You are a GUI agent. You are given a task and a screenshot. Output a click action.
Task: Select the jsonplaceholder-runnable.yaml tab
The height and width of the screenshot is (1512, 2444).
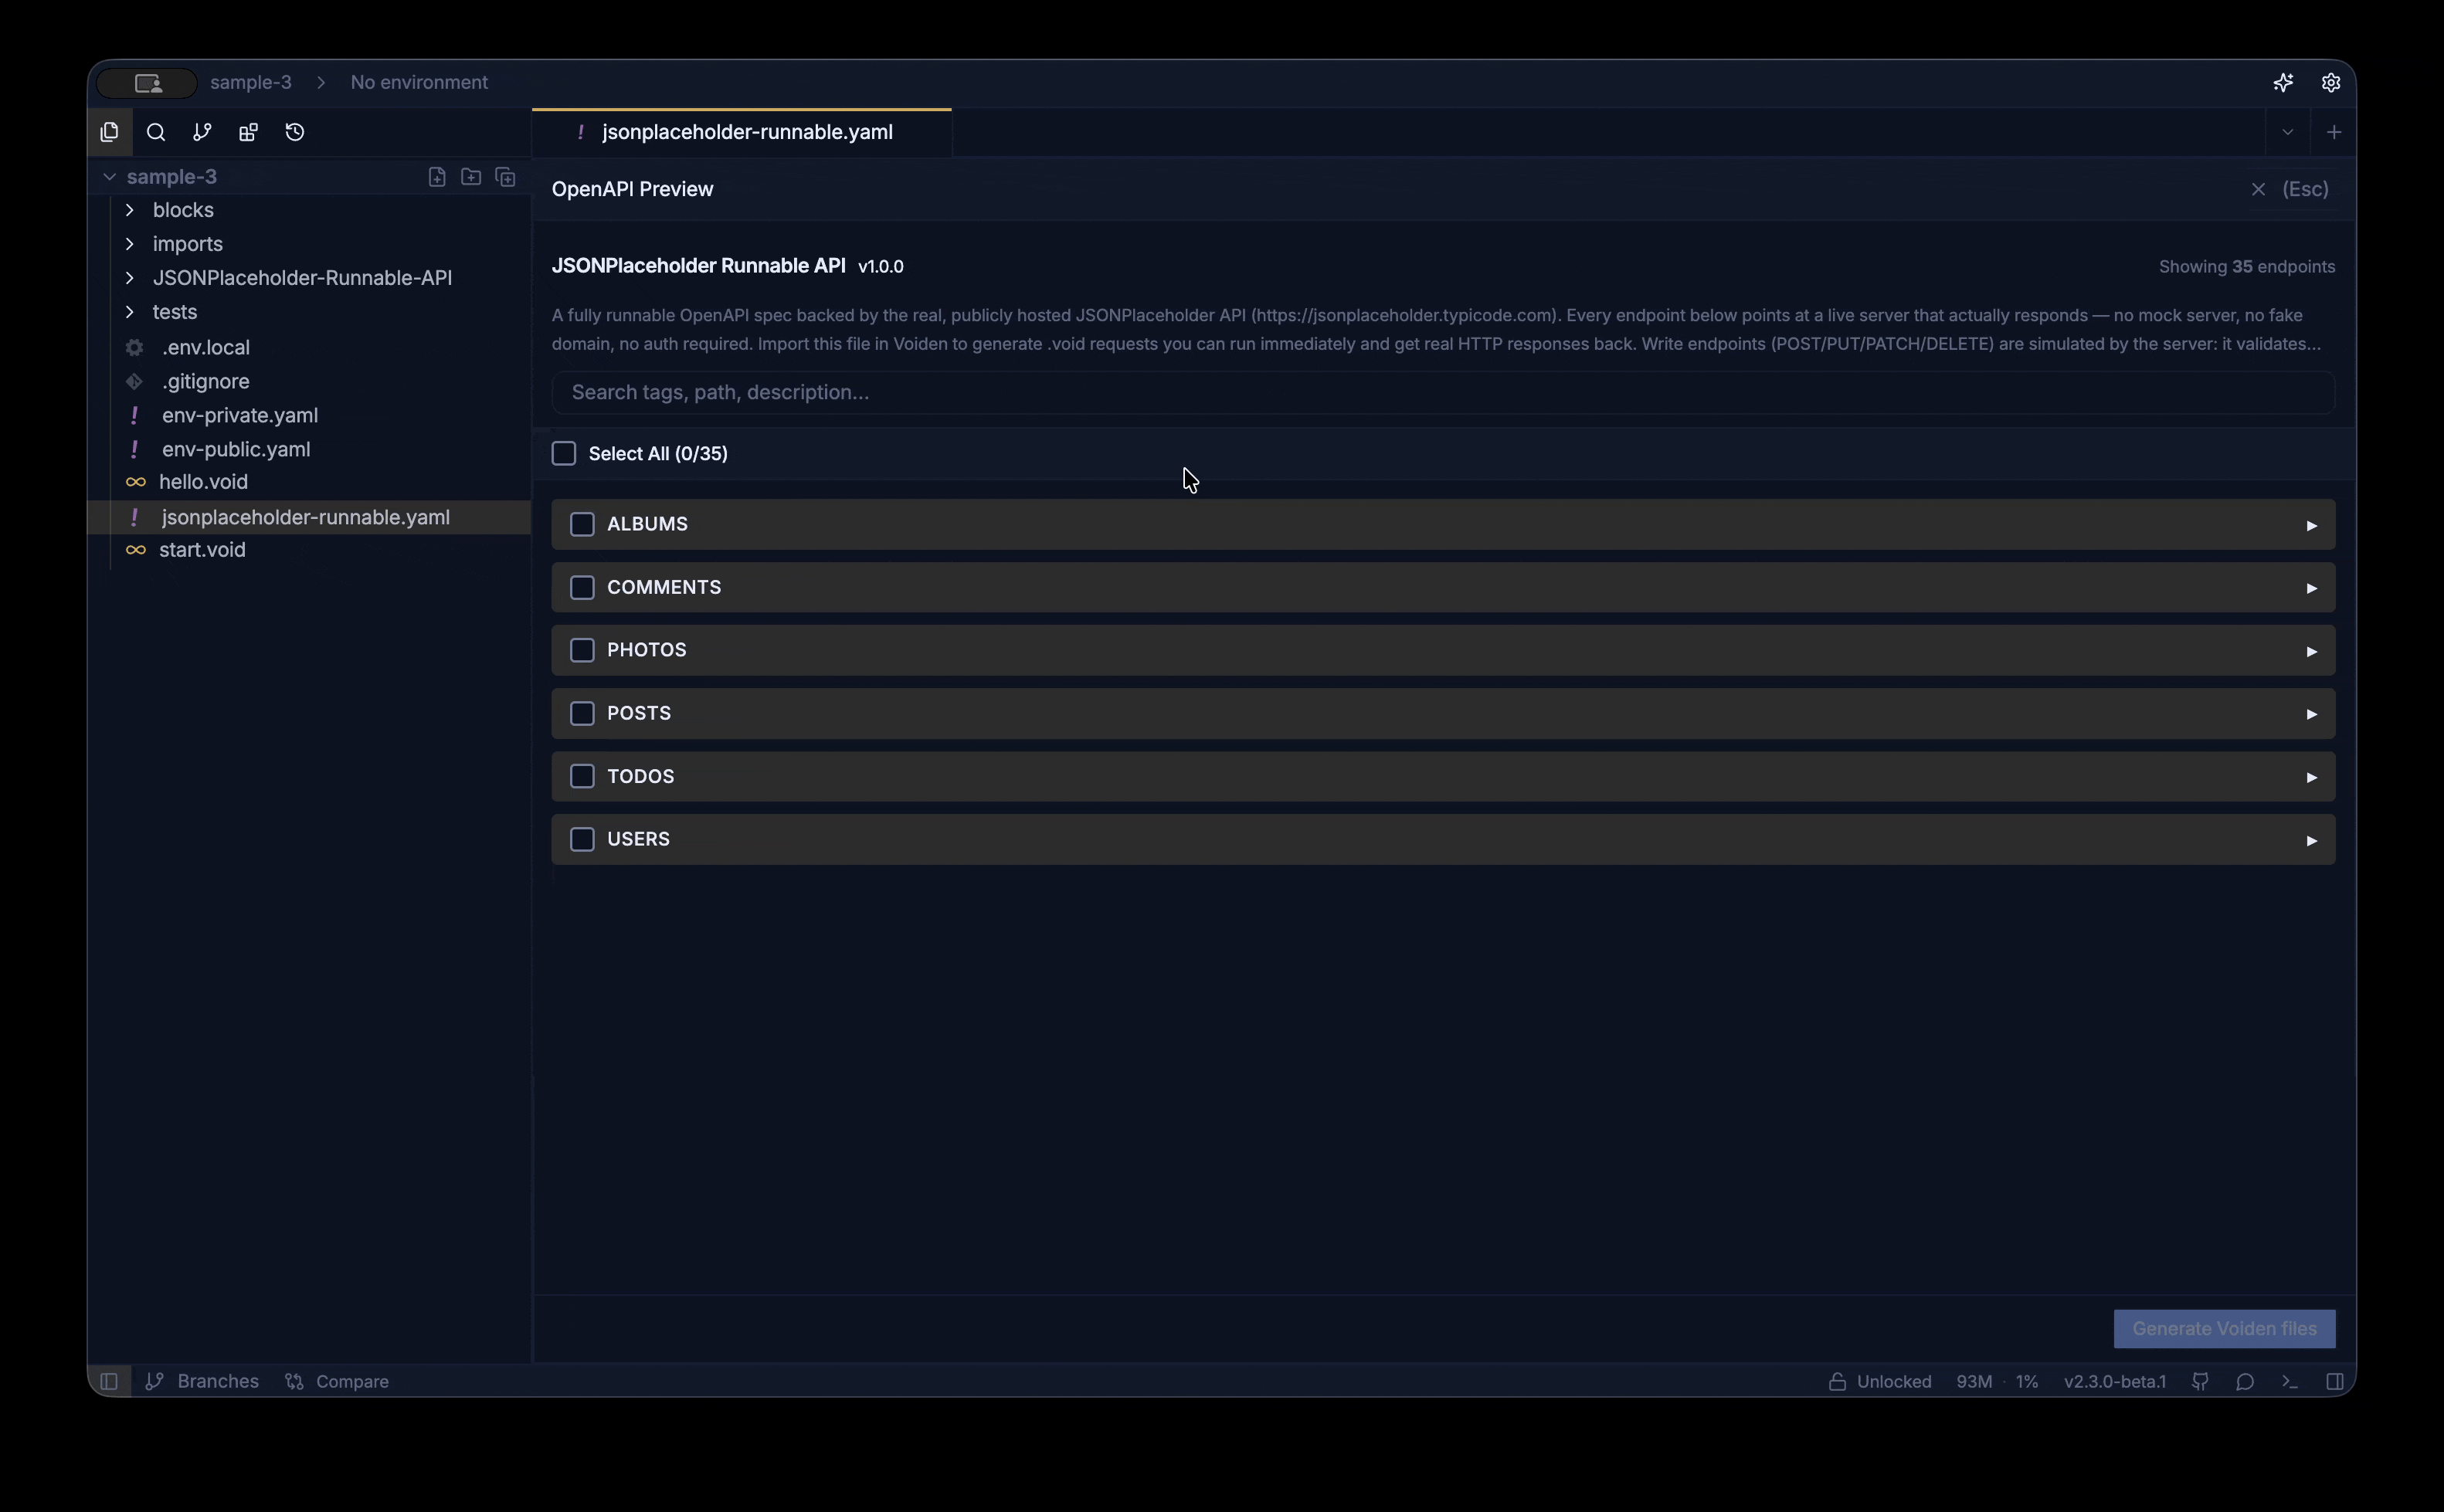tap(742, 132)
